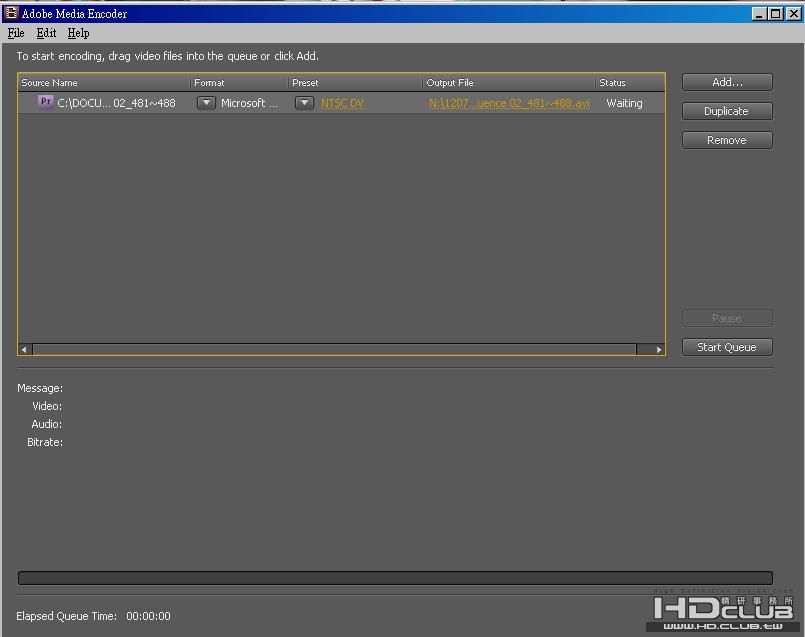Open the Help menu

[x=79, y=33]
